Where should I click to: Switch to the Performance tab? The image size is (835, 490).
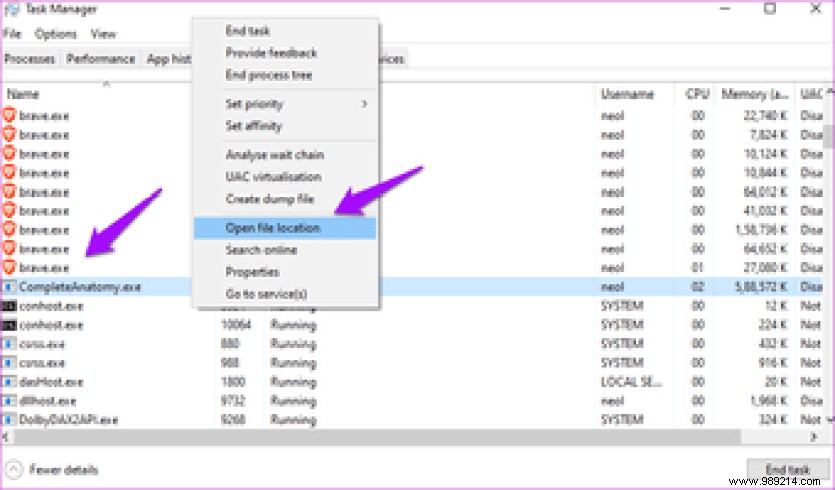tap(101, 59)
